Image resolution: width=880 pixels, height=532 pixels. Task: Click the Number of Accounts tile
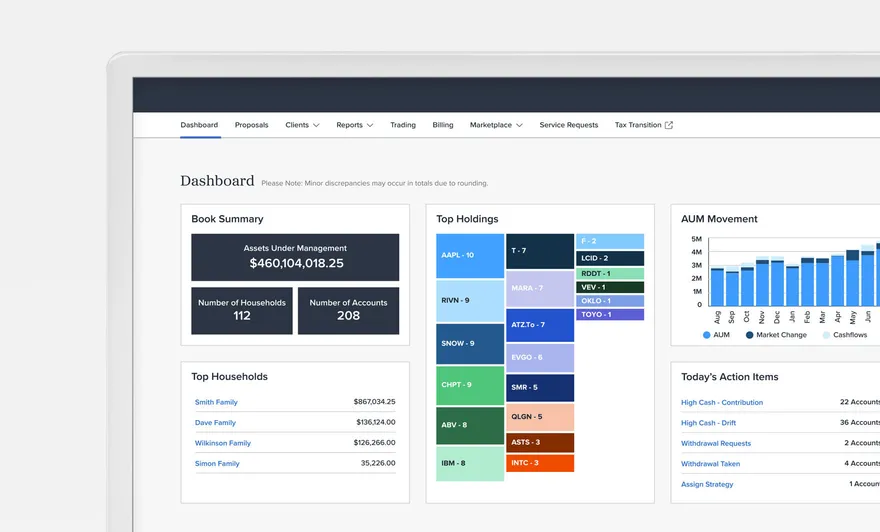click(x=349, y=311)
